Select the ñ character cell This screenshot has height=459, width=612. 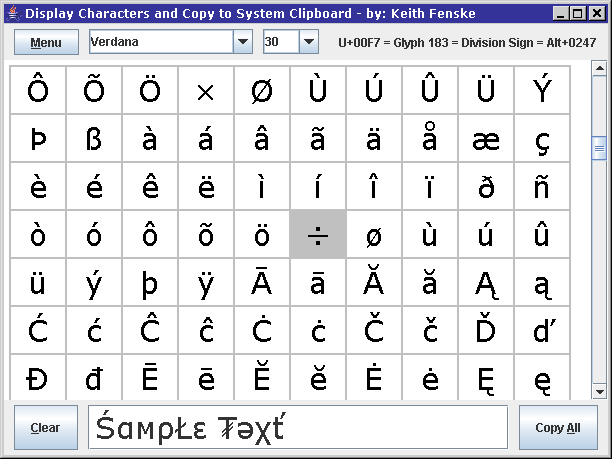point(542,187)
